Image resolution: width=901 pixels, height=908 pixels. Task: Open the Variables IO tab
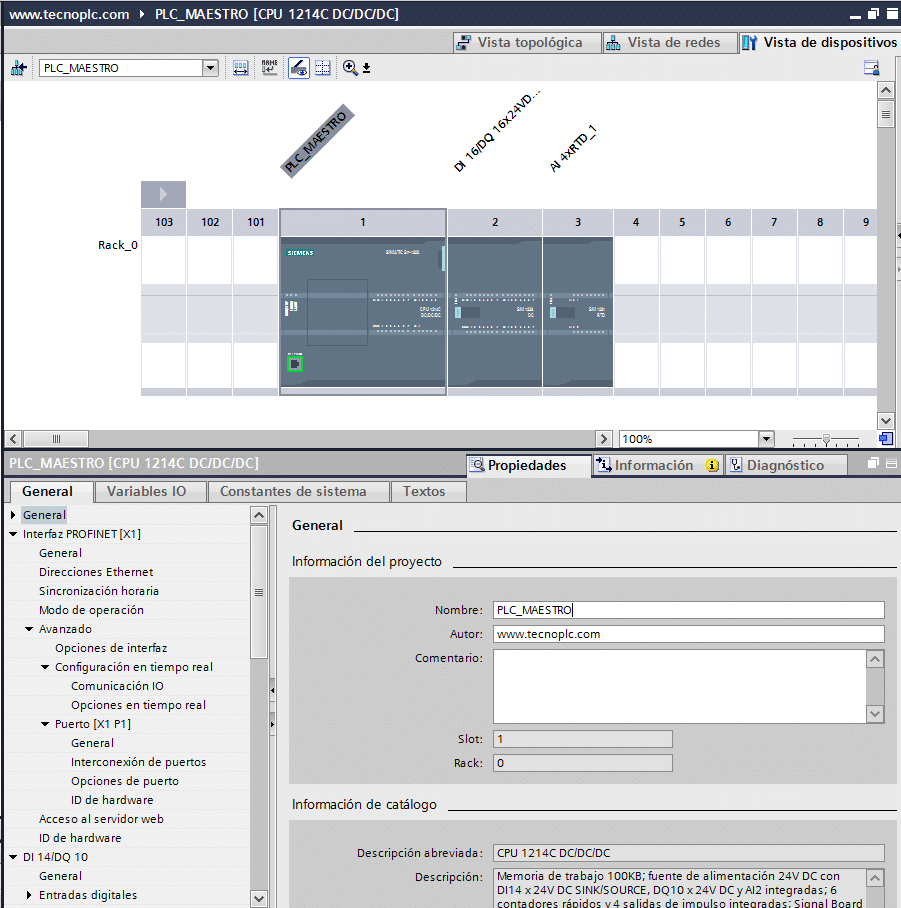click(146, 491)
